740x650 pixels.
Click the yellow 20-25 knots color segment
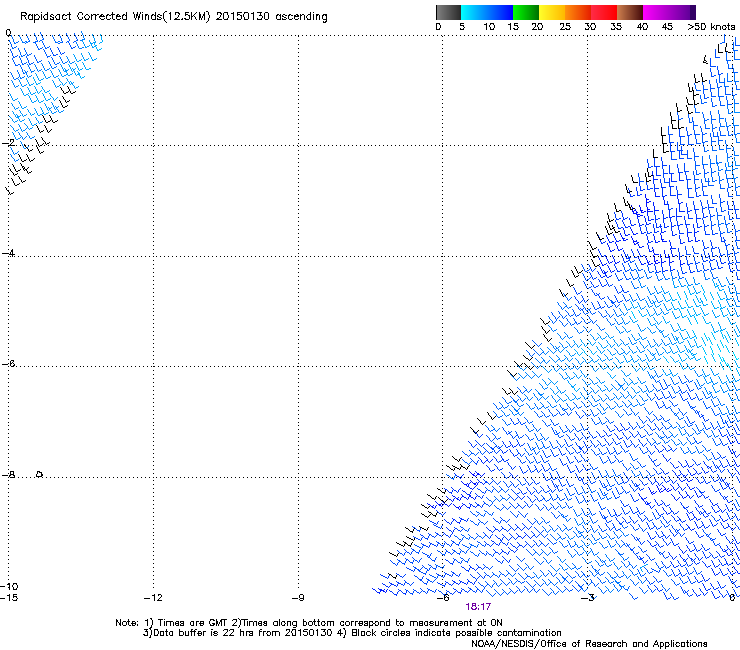pos(552,12)
